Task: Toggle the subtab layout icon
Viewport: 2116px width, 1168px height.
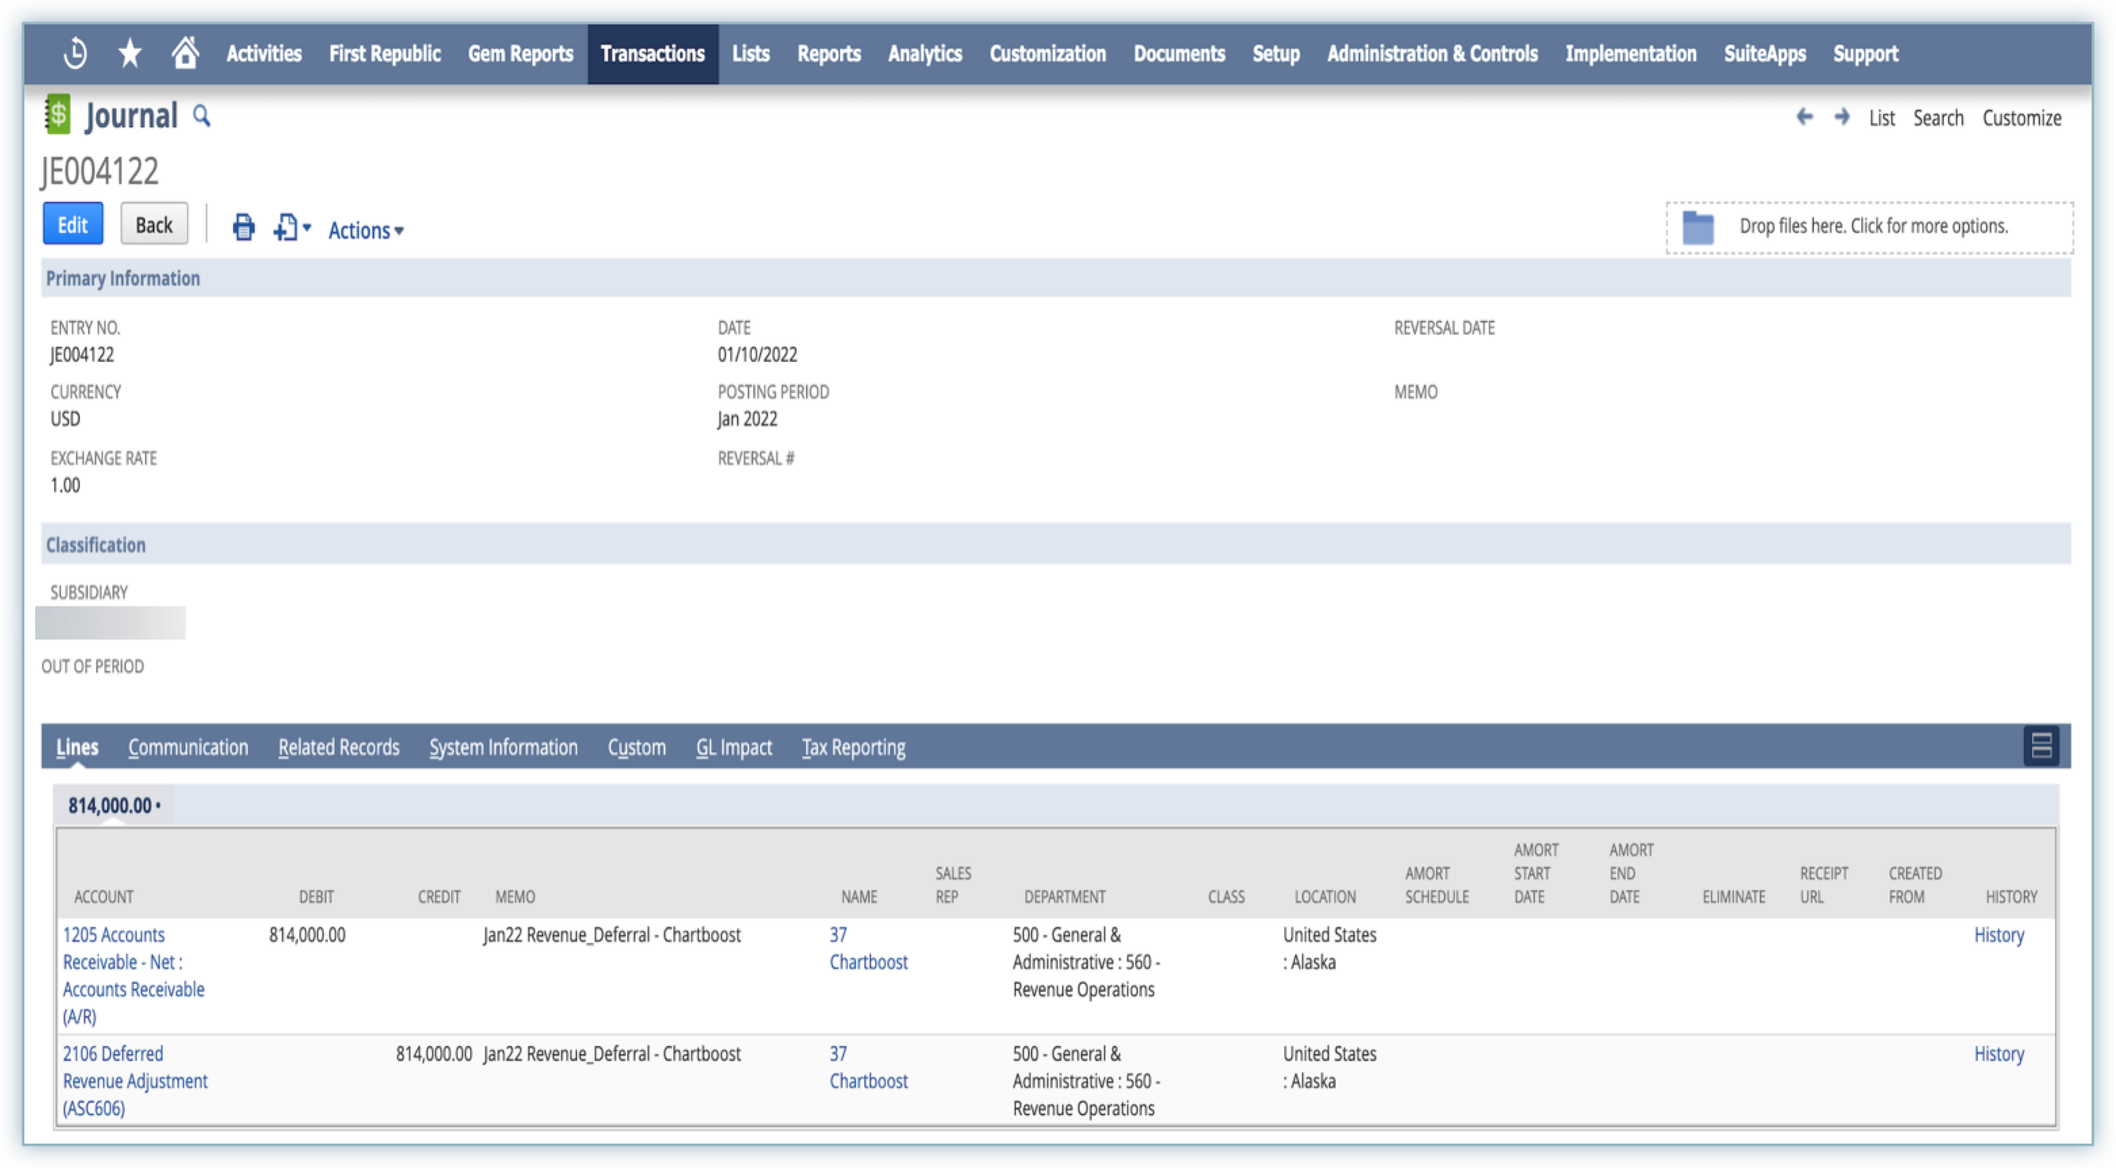Action: coord(2041,746)
